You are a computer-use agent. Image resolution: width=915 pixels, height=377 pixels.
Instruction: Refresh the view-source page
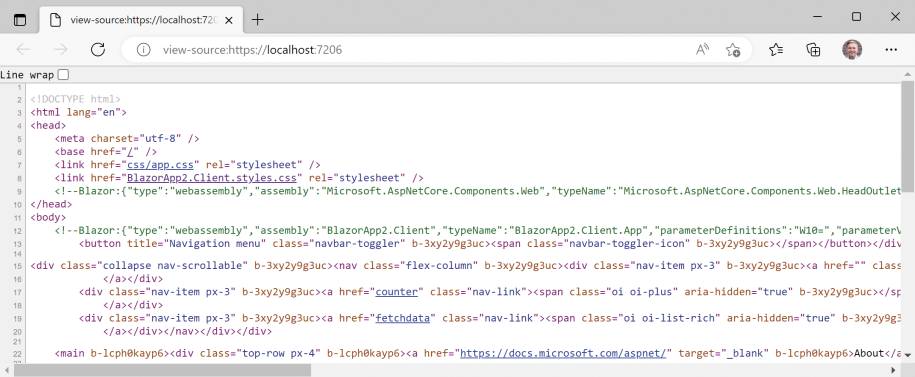pyautogui.click(x=98, y=50)
